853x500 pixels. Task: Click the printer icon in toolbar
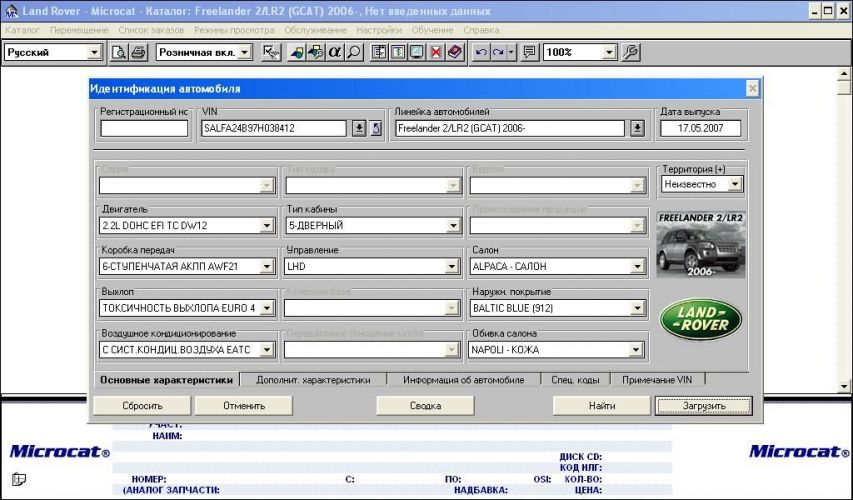(x=138, y=52)
